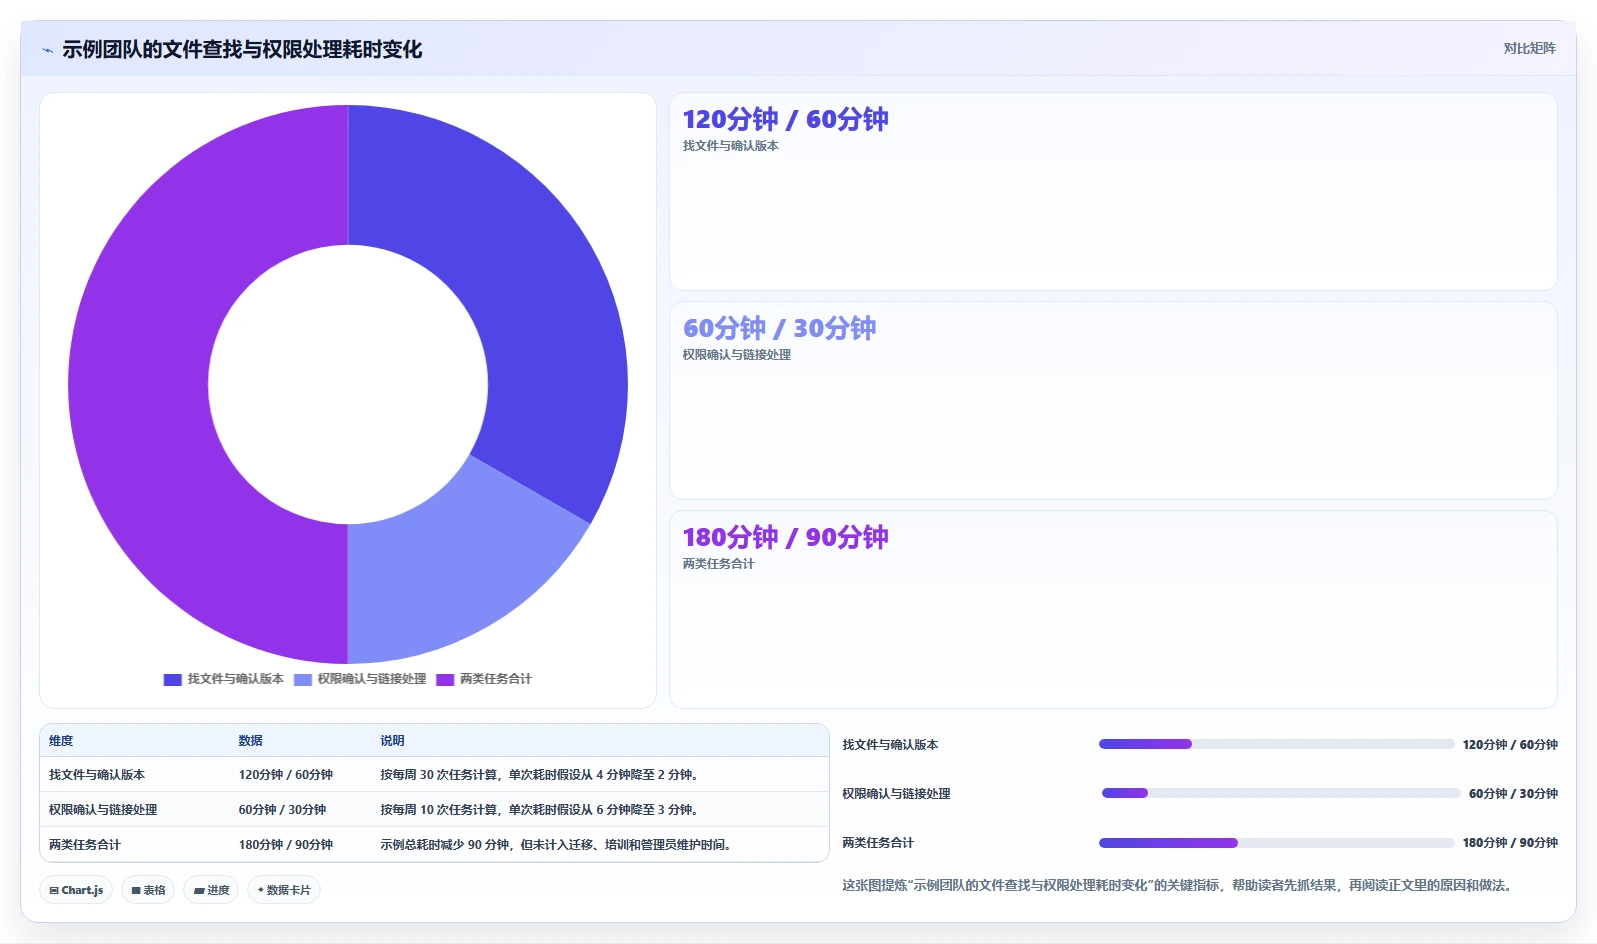
Task: Click the 找文件与确认版本 card subtitle
Action: [730, 146]
